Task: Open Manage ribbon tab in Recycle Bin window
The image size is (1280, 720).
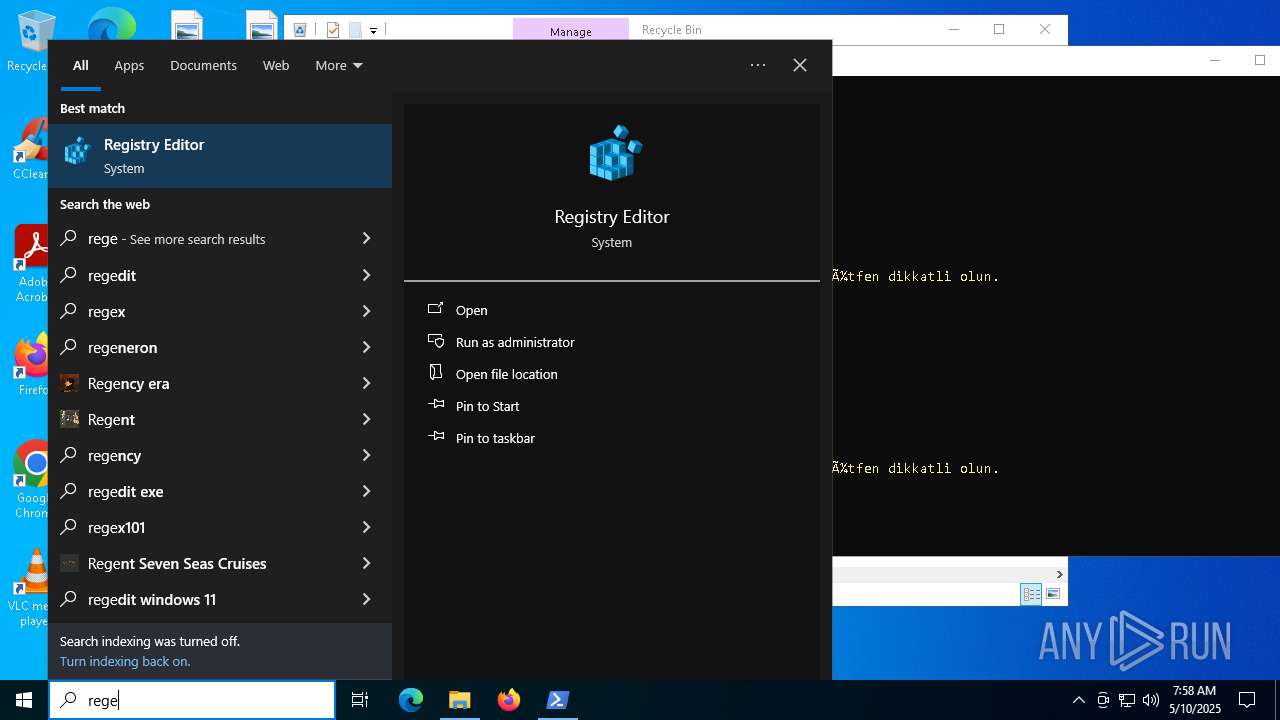Action: coord(571,31)
